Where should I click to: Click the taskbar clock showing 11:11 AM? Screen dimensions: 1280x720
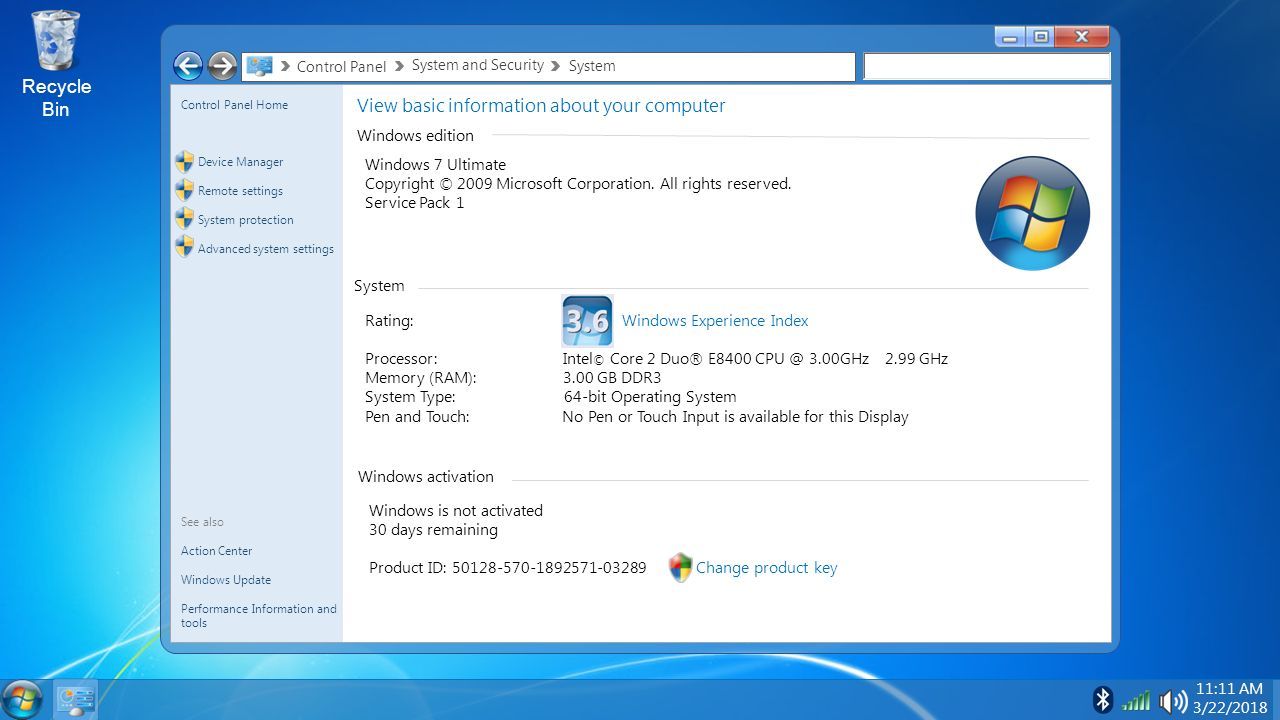(x=1229, y=689)
